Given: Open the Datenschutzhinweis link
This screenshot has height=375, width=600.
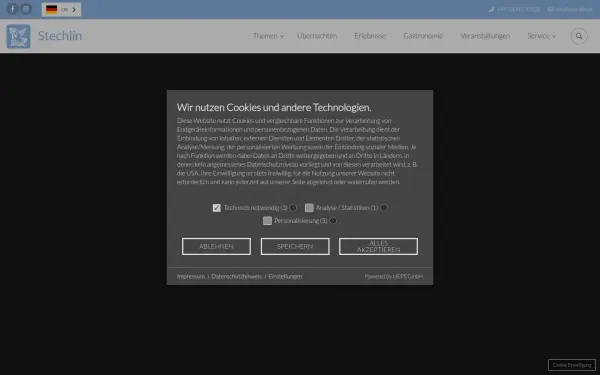Looking at the screenshot, I should pyautogui.click(x=236, y=276).
